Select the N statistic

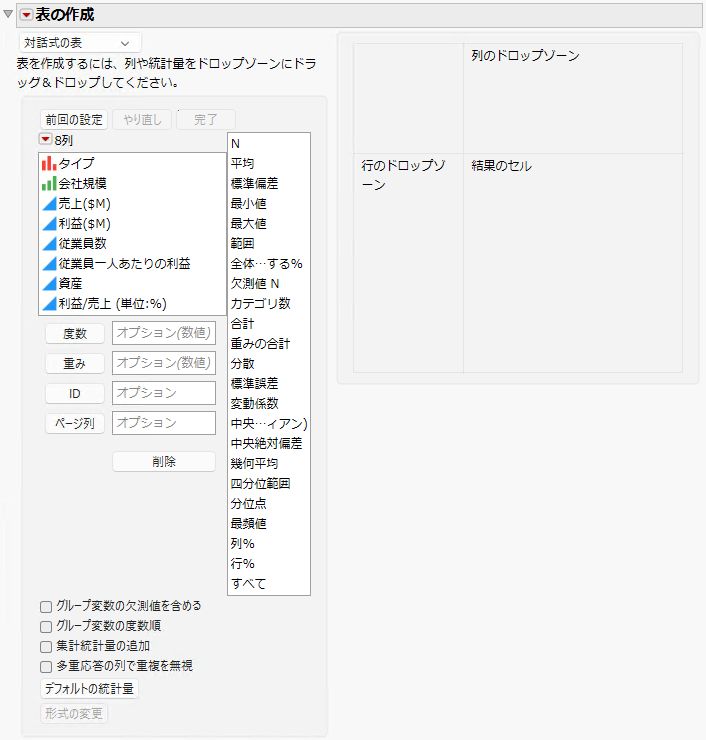[x=235, y=143]
